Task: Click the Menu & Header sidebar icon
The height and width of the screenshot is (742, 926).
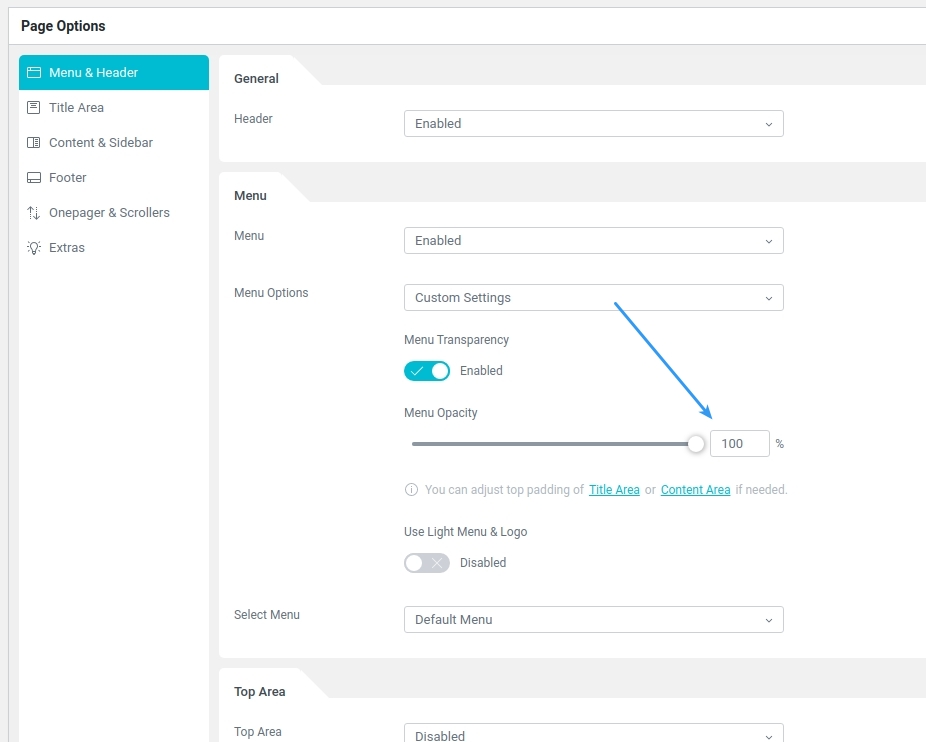Action: [x=34, y=73]
